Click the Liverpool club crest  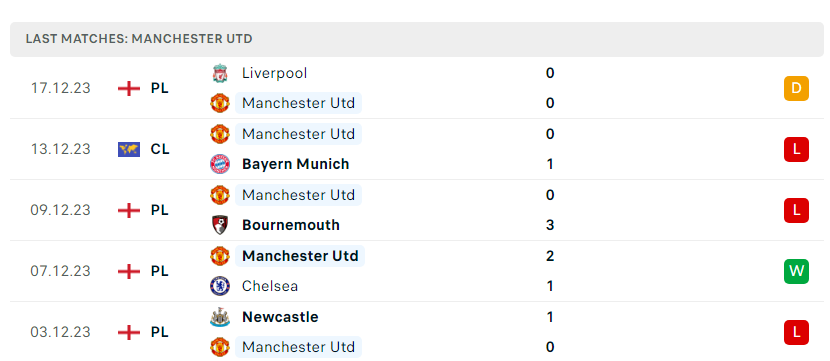point(220,73)
